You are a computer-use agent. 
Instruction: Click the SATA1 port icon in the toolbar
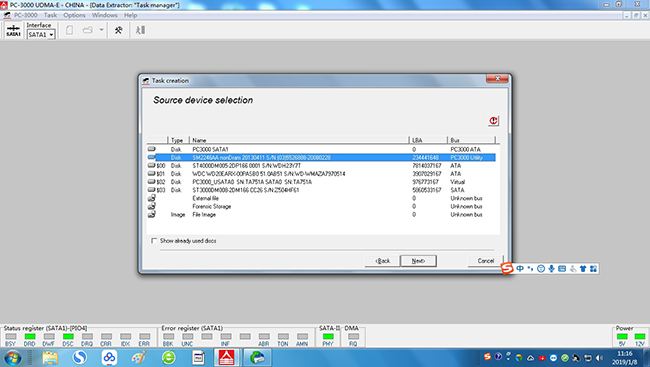pyautogui.click(x=13, y=30)
